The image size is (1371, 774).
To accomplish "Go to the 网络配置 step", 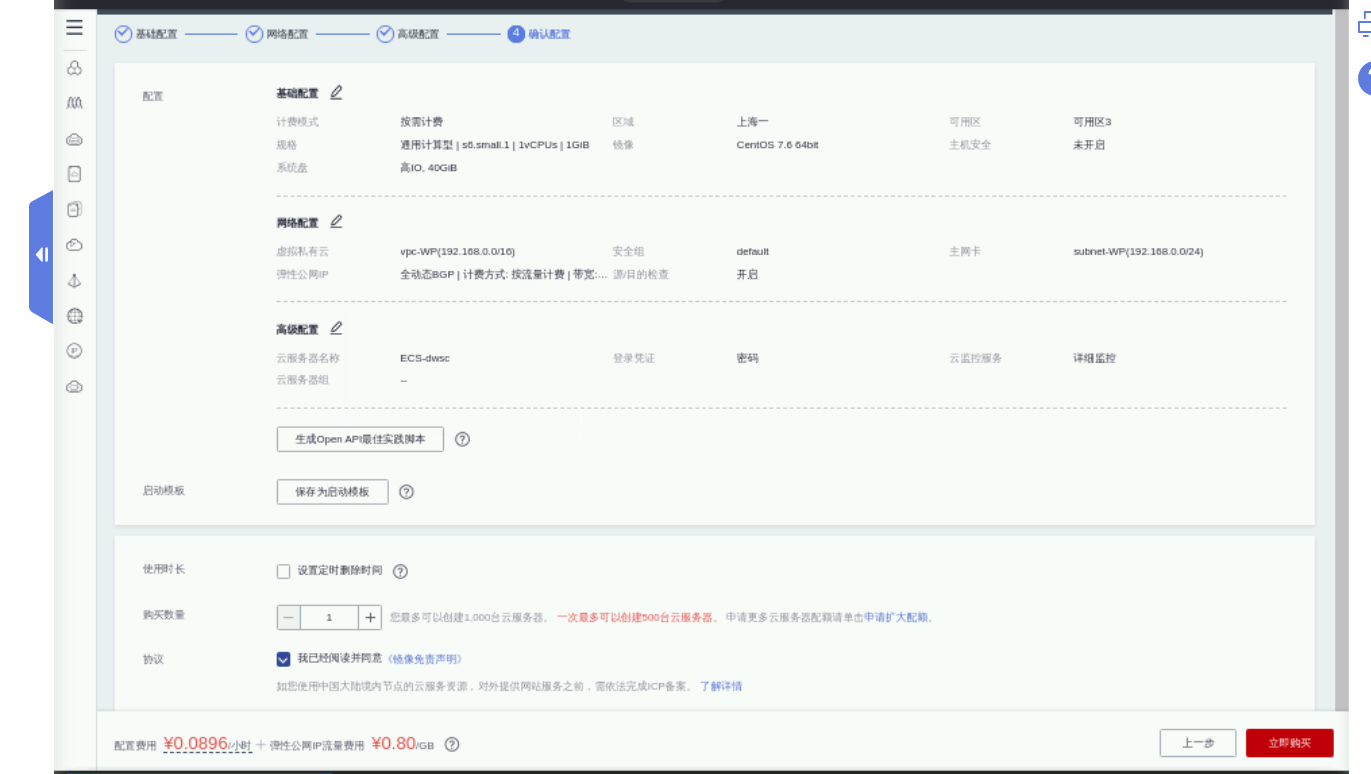I will (277, 34).
